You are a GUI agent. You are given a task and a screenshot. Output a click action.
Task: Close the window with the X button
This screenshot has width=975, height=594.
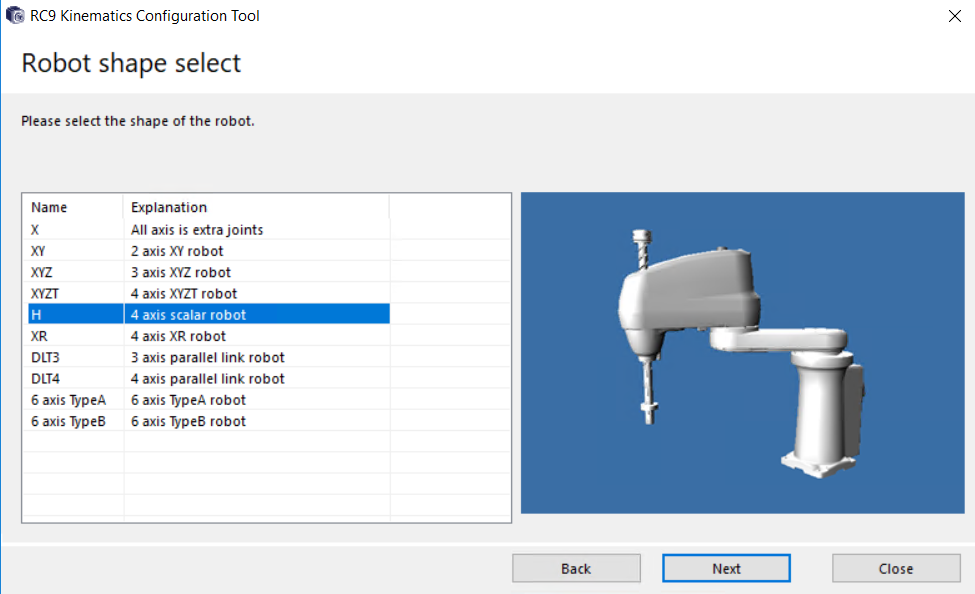951,15
